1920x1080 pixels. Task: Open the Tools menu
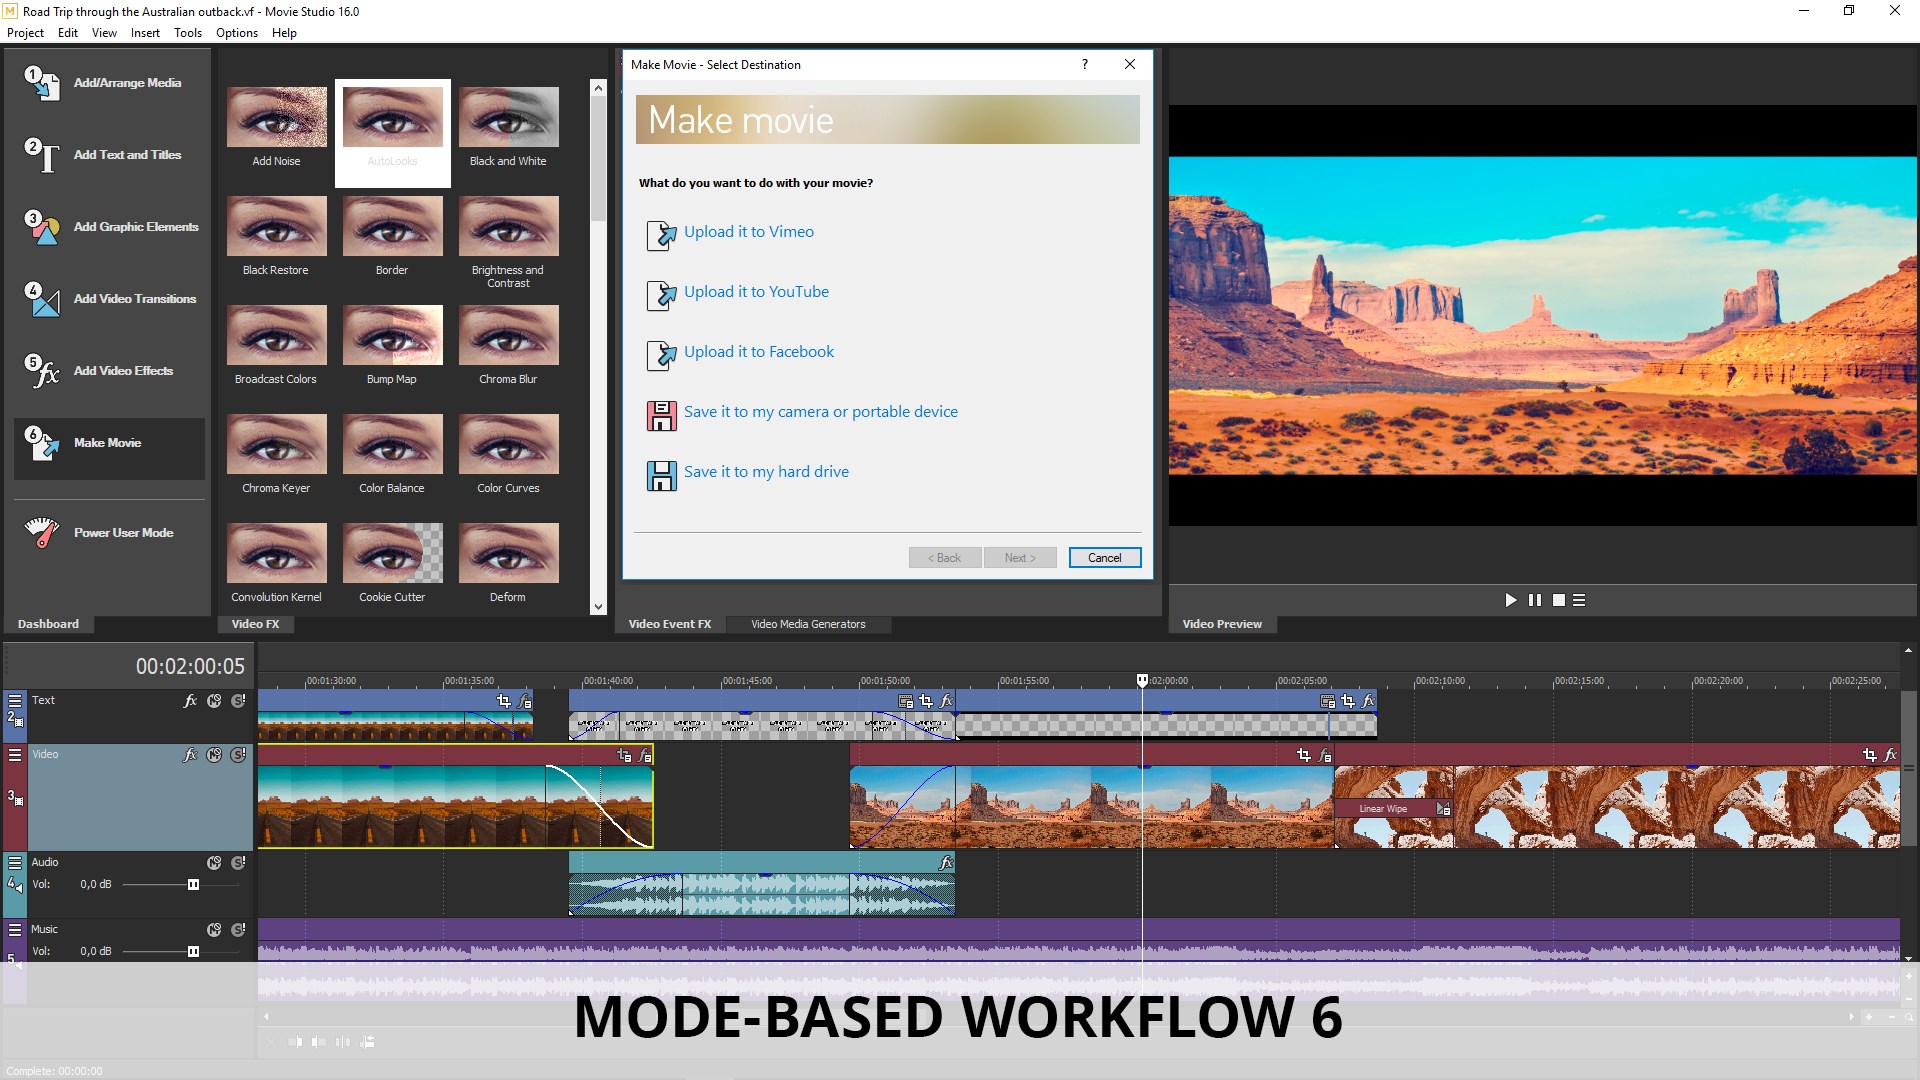[x=187, y=33]
